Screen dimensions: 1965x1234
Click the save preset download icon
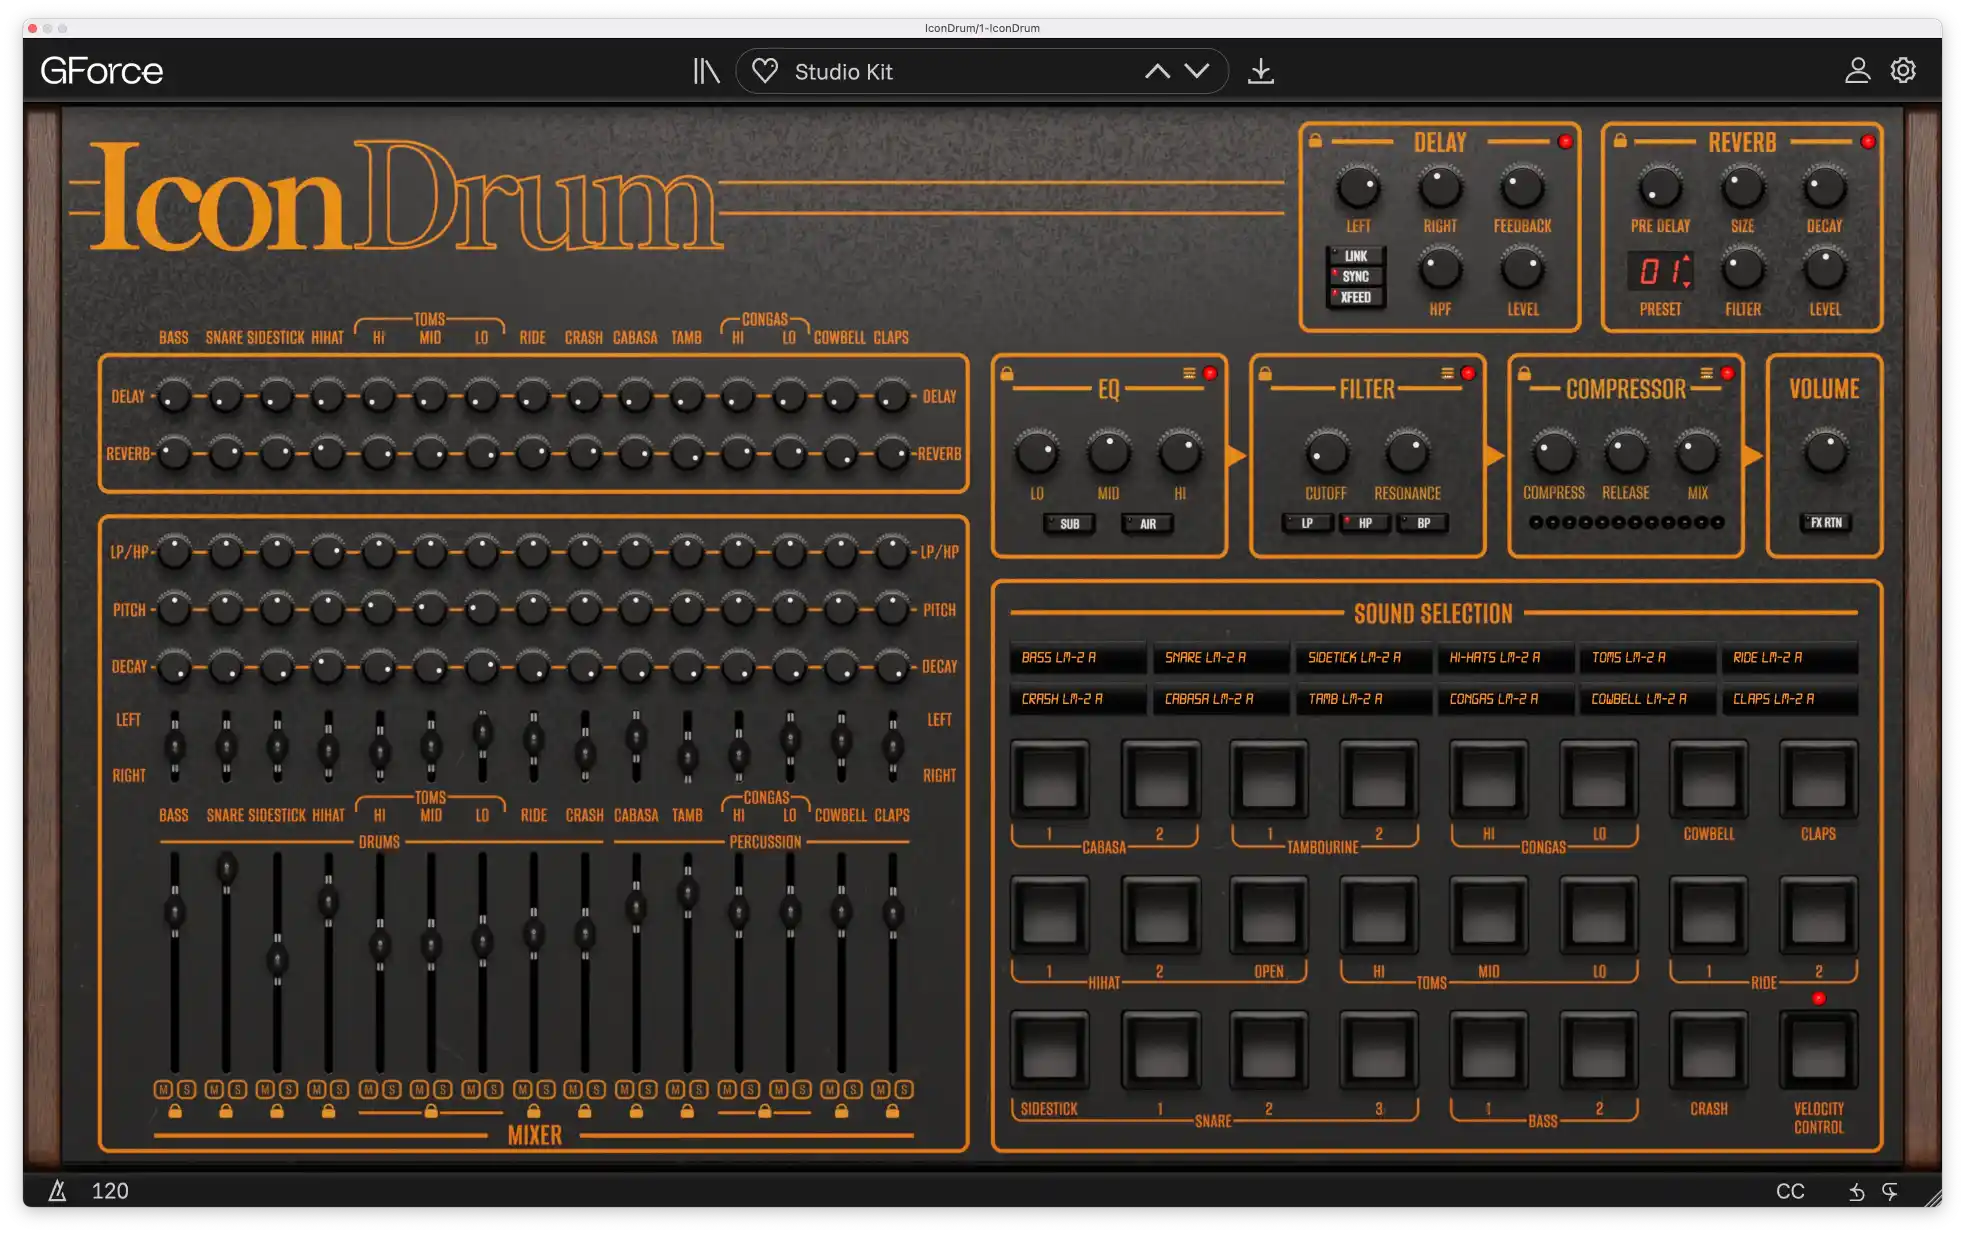pyautogui.click(x=1261, y=71)
